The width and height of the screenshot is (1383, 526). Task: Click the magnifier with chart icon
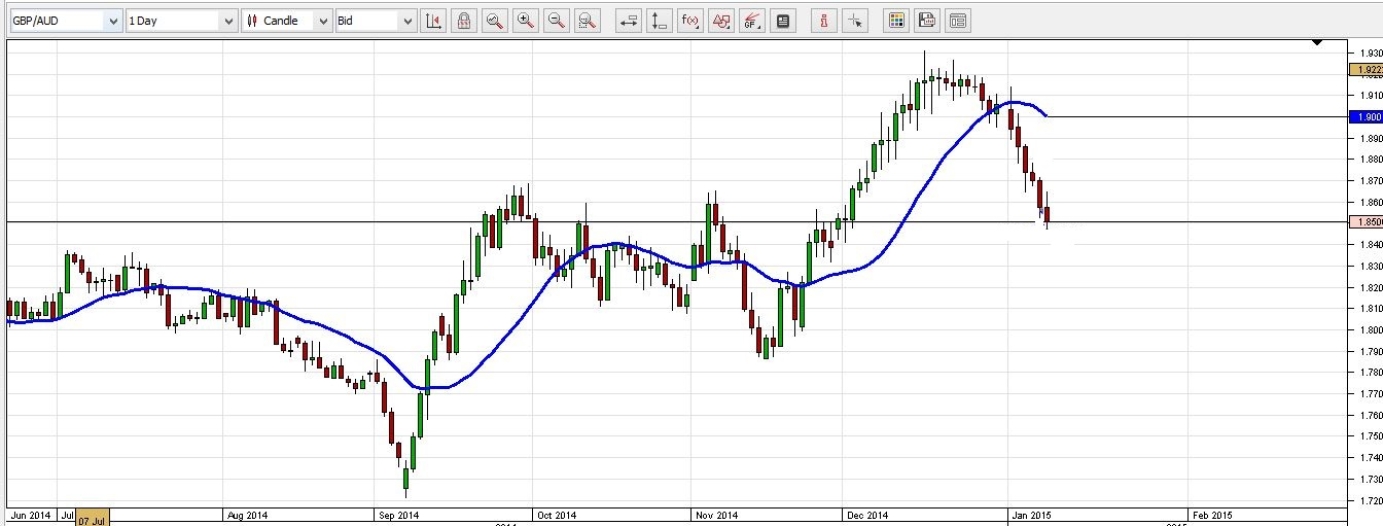(x=494, y=20)
